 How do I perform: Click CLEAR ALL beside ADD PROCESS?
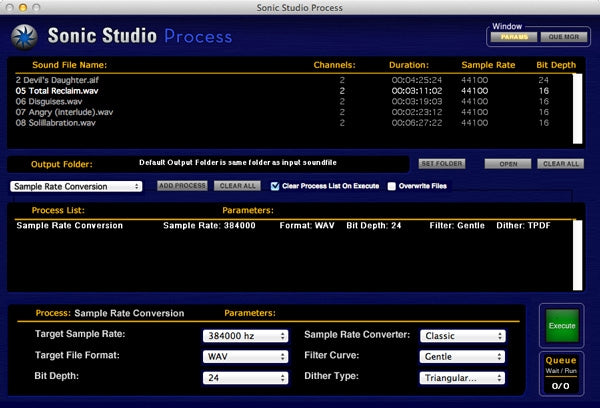[237, 186]
